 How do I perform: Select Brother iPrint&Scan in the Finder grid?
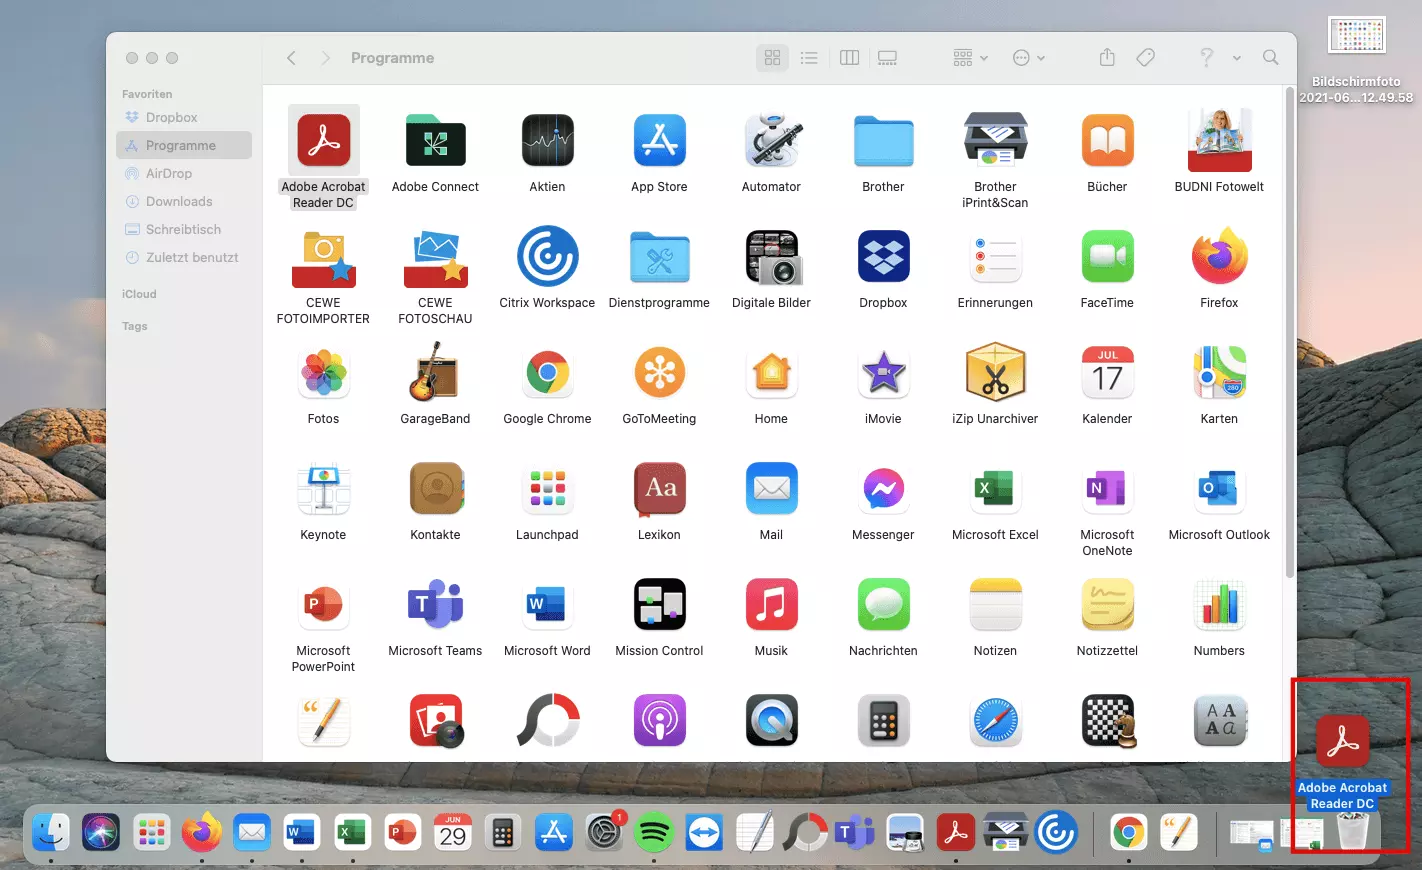(995, 141)
